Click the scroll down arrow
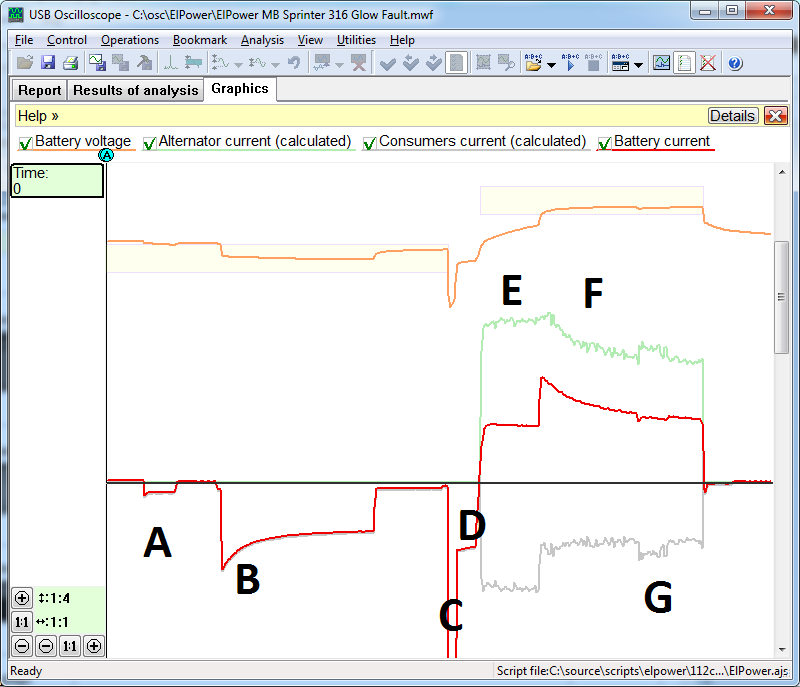Viewport: 800px width, 687px height. pyautogui.click(x=782, y=650)
